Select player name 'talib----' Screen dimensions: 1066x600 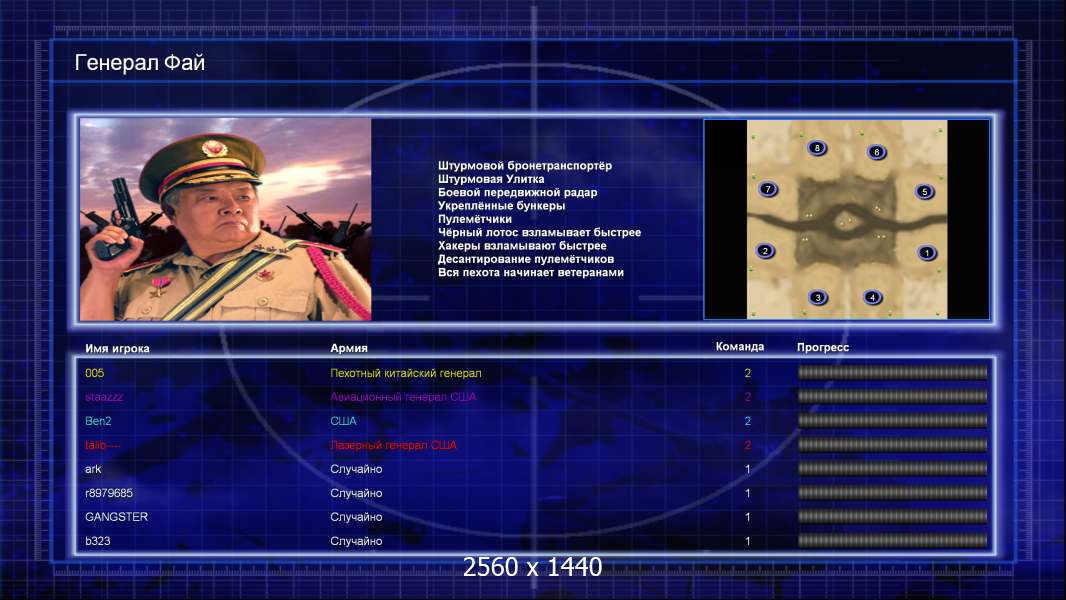click(102, 445)
